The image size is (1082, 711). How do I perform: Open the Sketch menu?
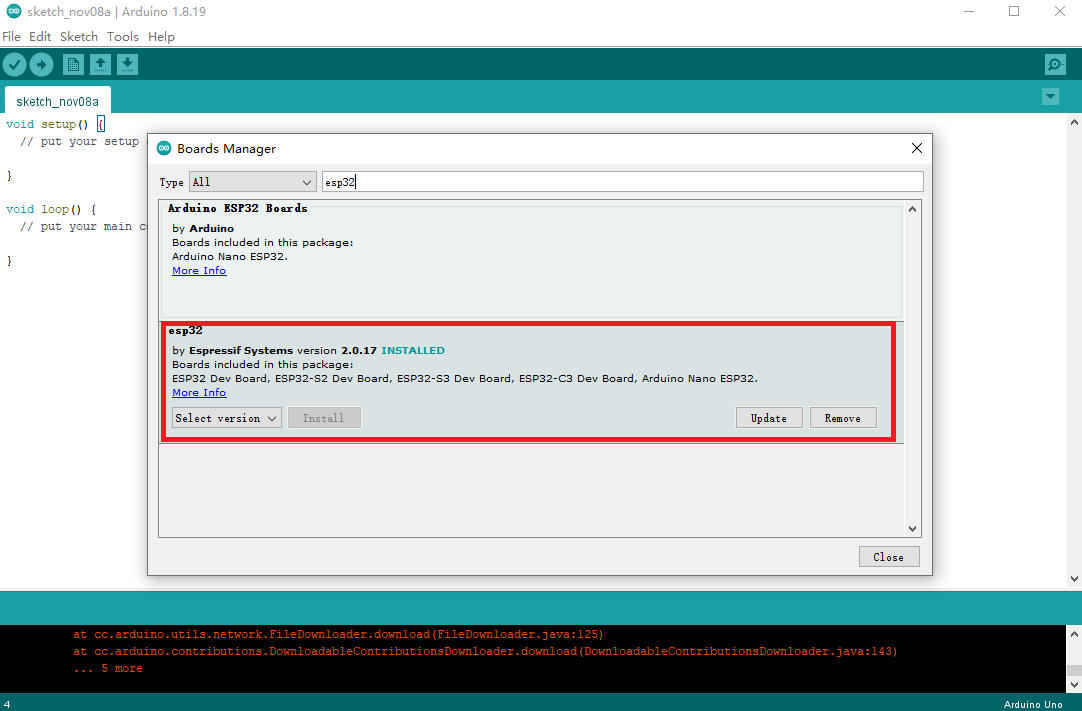tap(79, 37)
